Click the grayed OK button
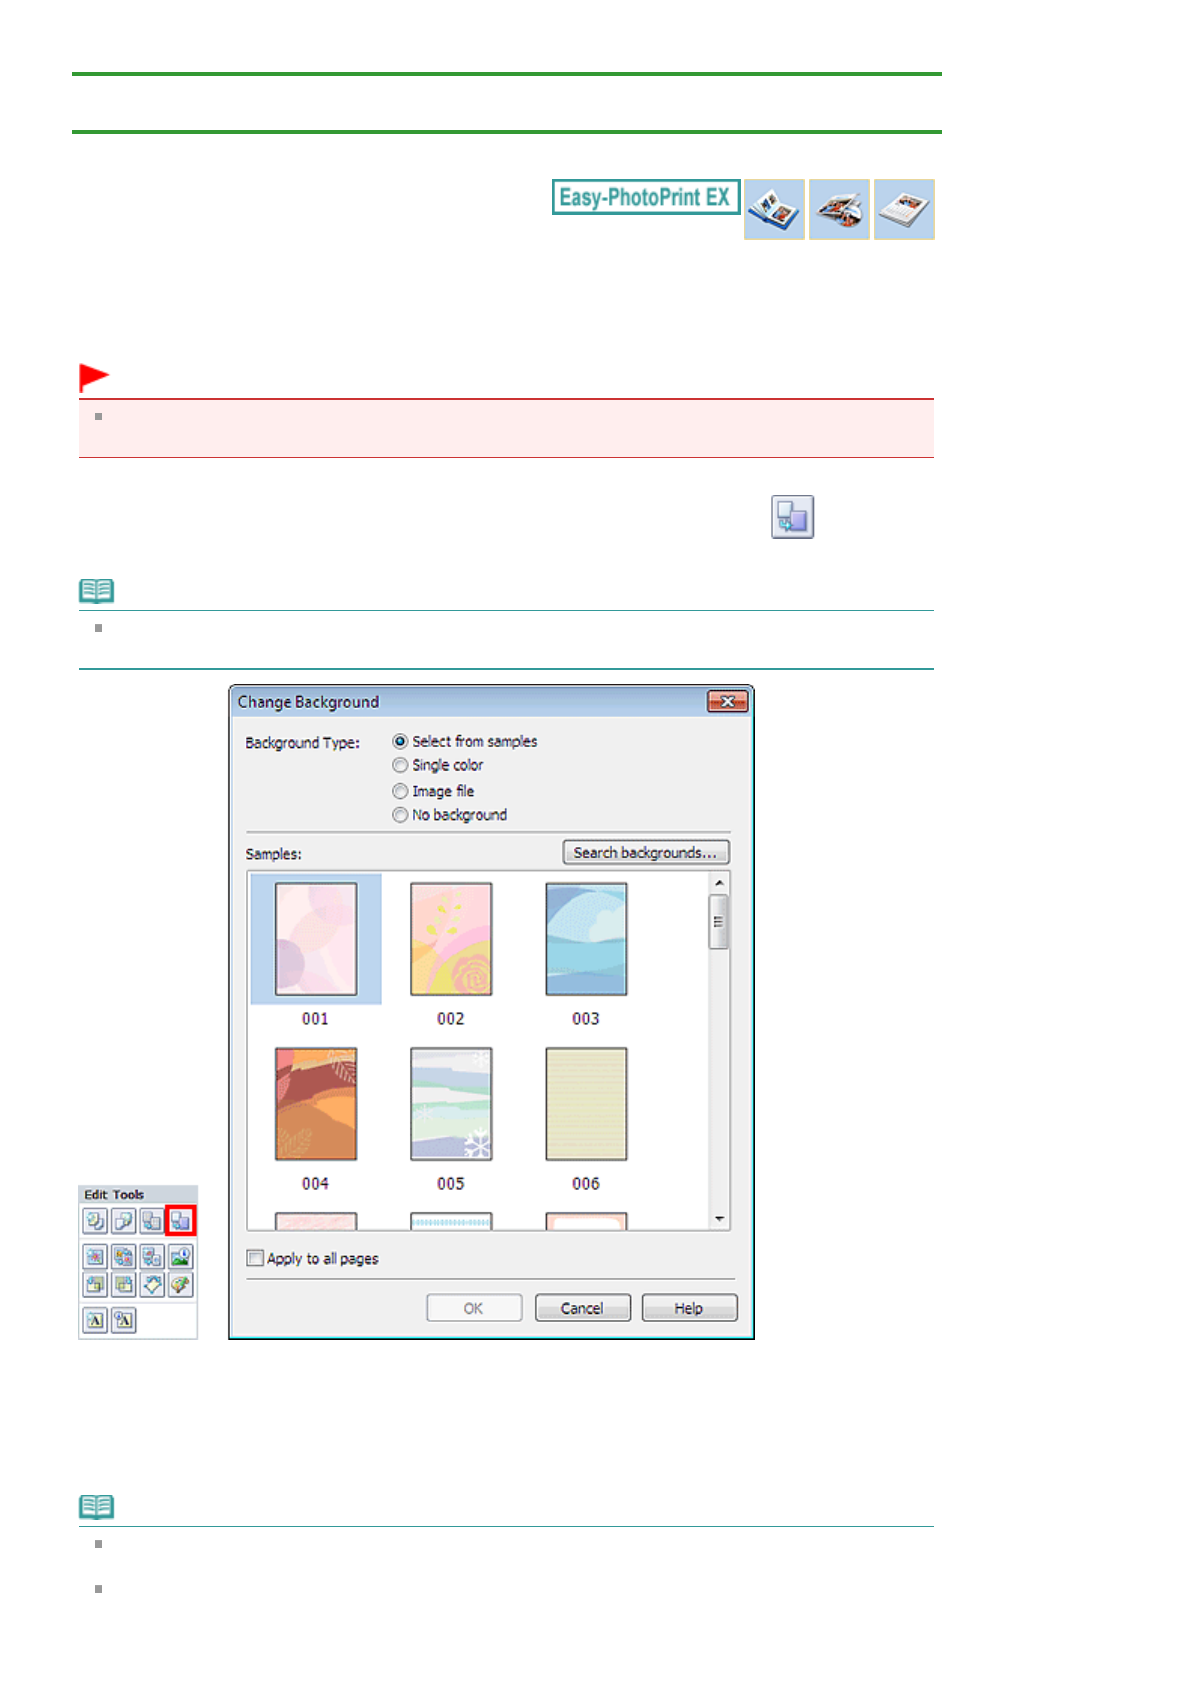The image size is (1190, 1684). (474, 1308)
